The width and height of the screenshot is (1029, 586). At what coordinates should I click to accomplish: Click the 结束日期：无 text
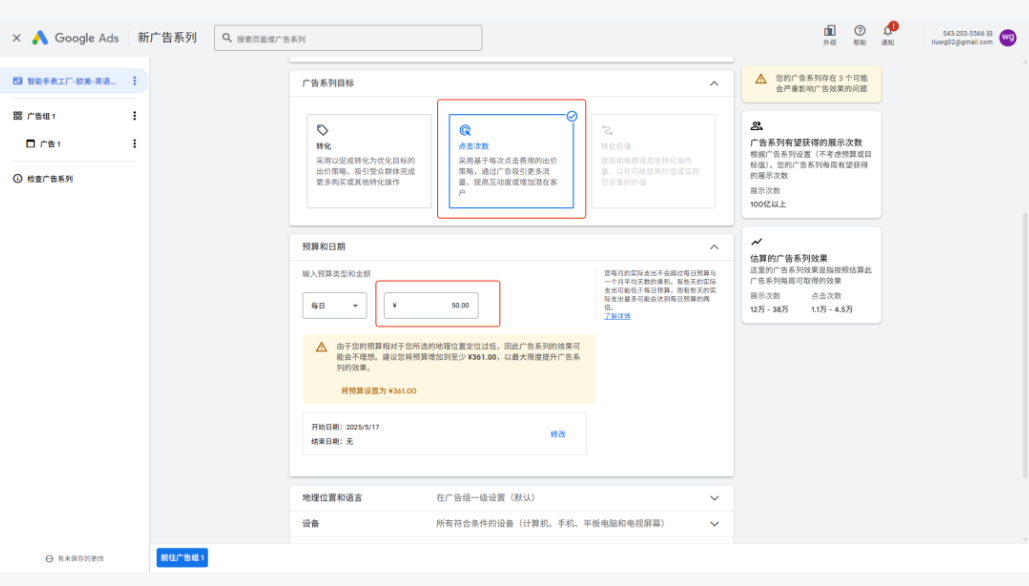332,442
